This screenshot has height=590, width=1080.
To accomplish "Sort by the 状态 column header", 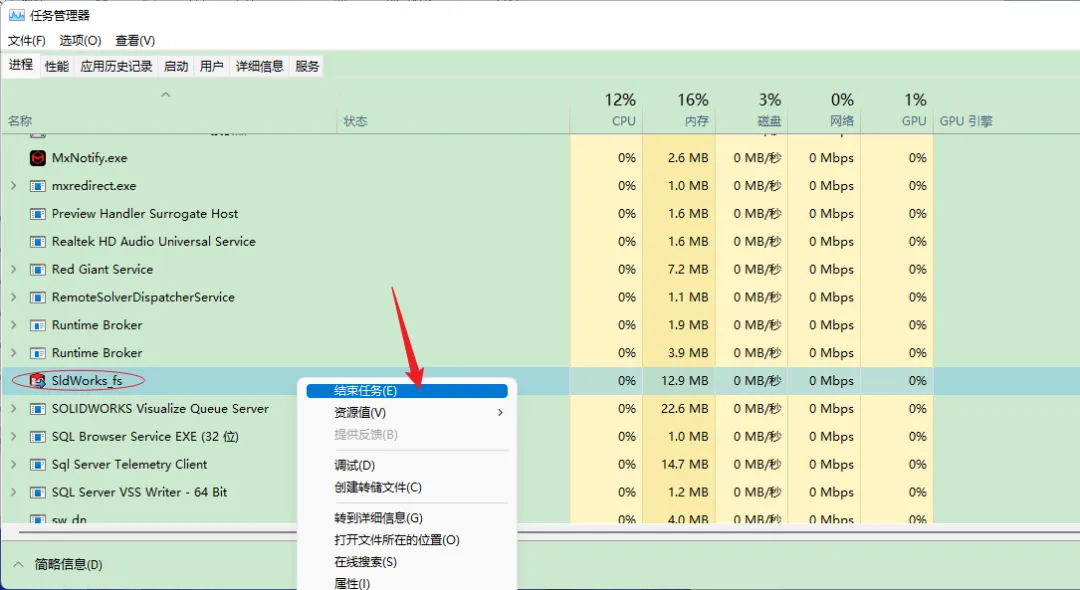I will [x=355, y=121].
